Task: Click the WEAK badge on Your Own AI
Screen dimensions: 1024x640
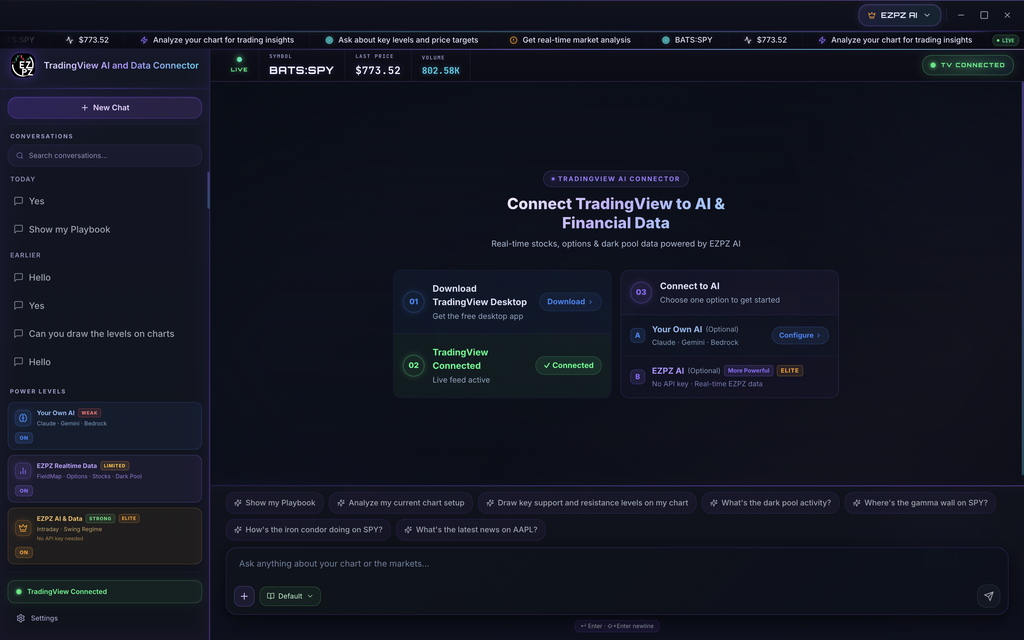Action: coord(89,413)
